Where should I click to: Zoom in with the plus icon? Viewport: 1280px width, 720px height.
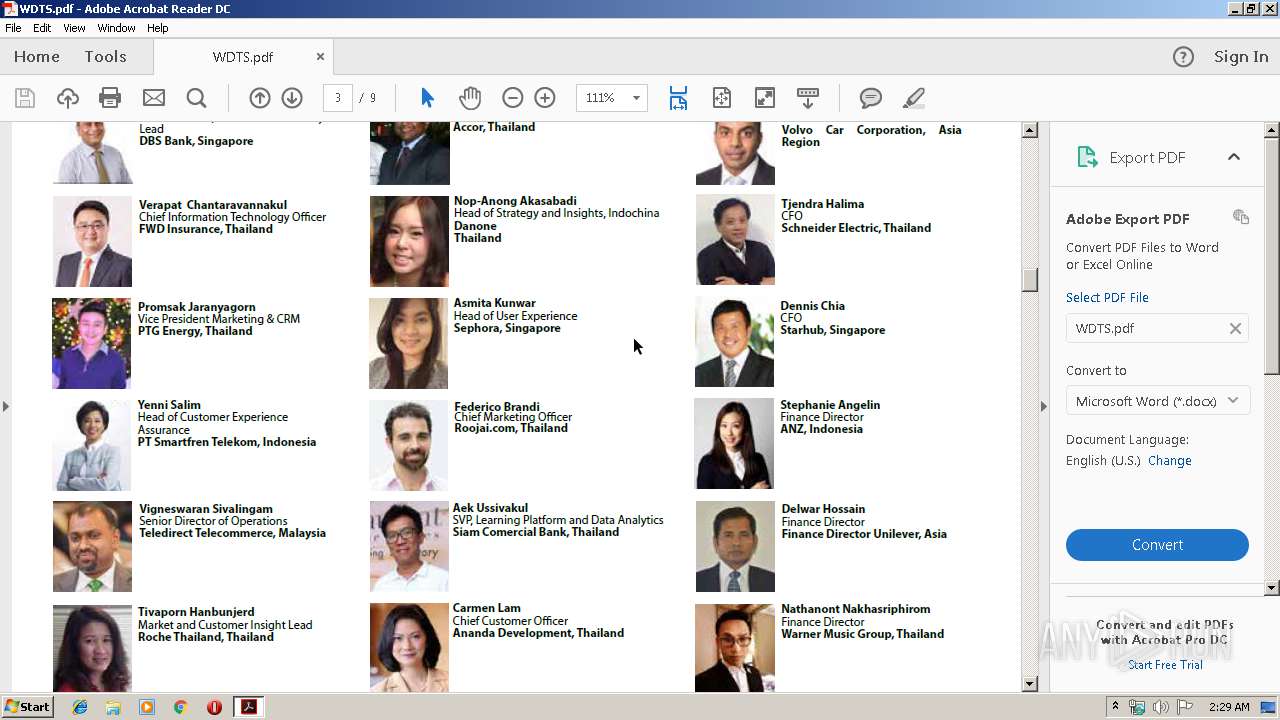[x=545, y=98]
